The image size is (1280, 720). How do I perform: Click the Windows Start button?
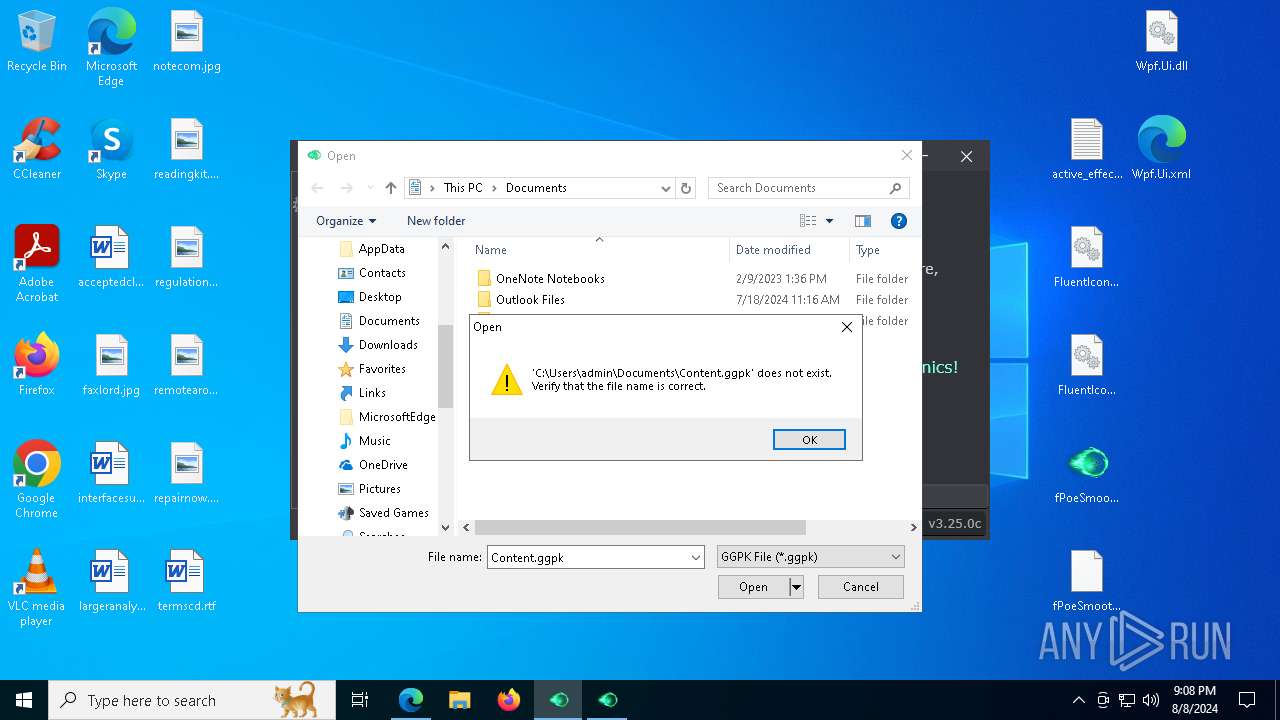[x=24, y=700]
